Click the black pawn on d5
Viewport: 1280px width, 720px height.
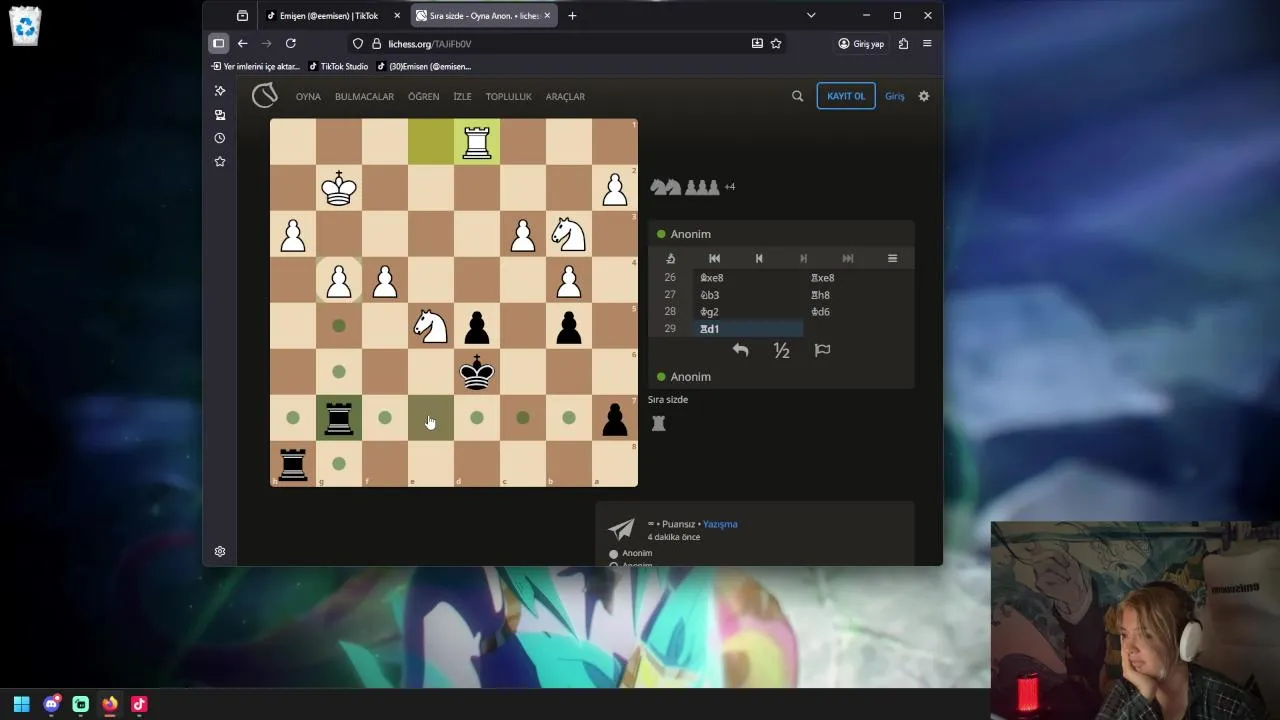[x=477, y=326]
